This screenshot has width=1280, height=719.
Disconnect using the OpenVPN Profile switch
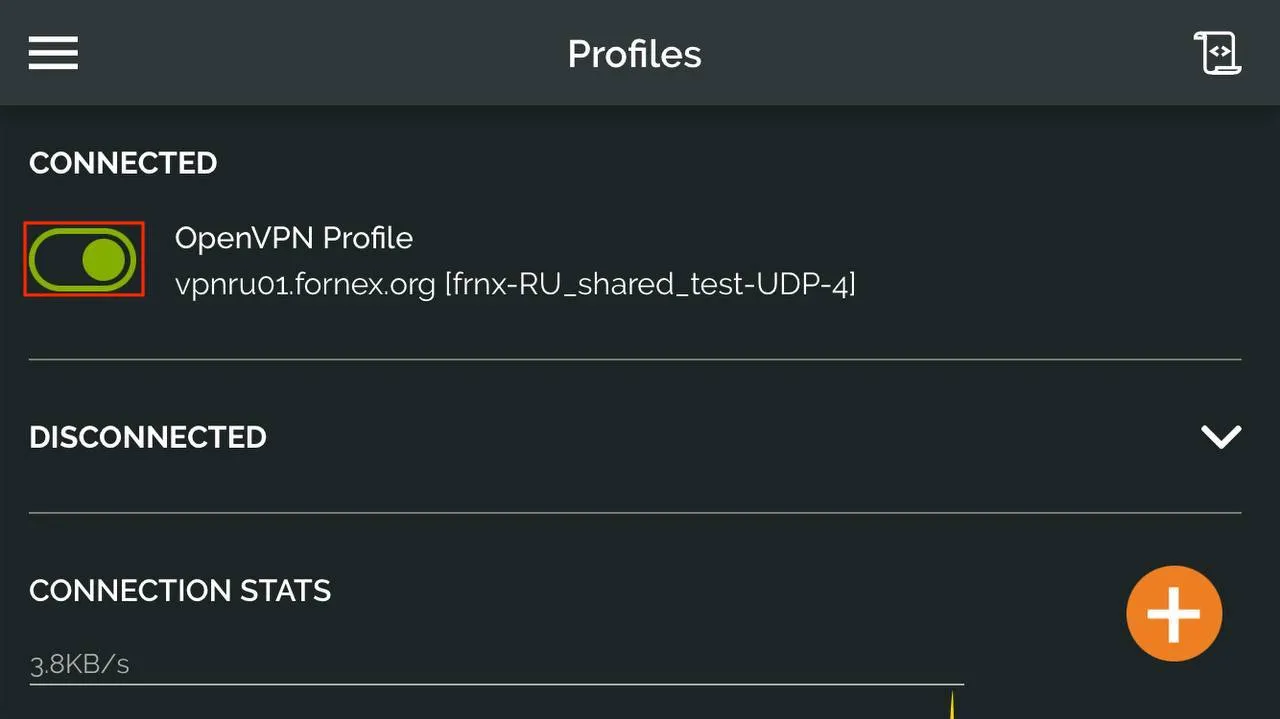coord(83,260)
